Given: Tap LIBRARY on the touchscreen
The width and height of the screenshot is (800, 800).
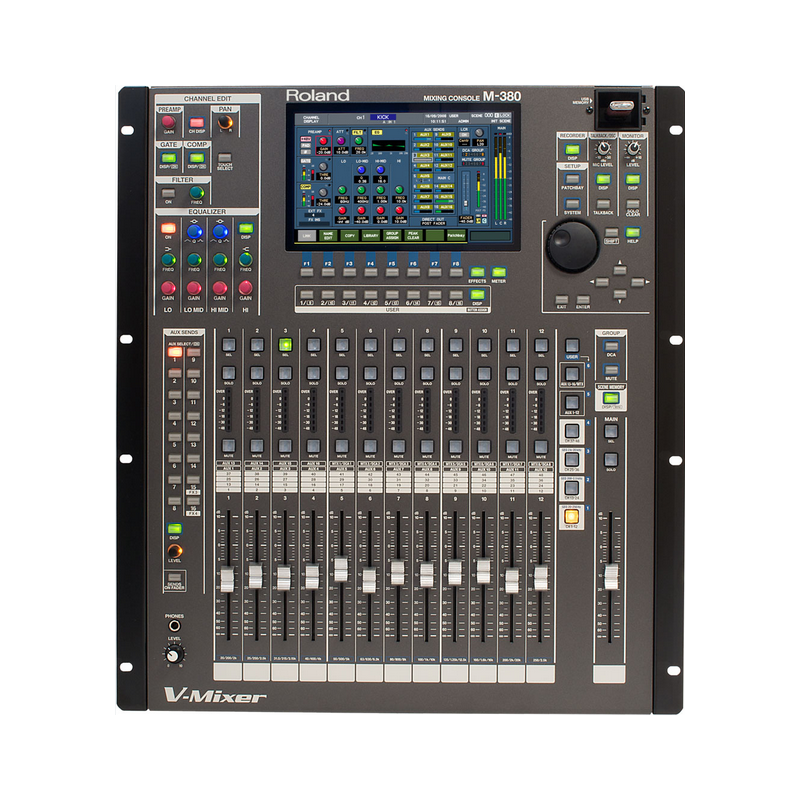Looking at the screenshot, I should click(371, 236).
